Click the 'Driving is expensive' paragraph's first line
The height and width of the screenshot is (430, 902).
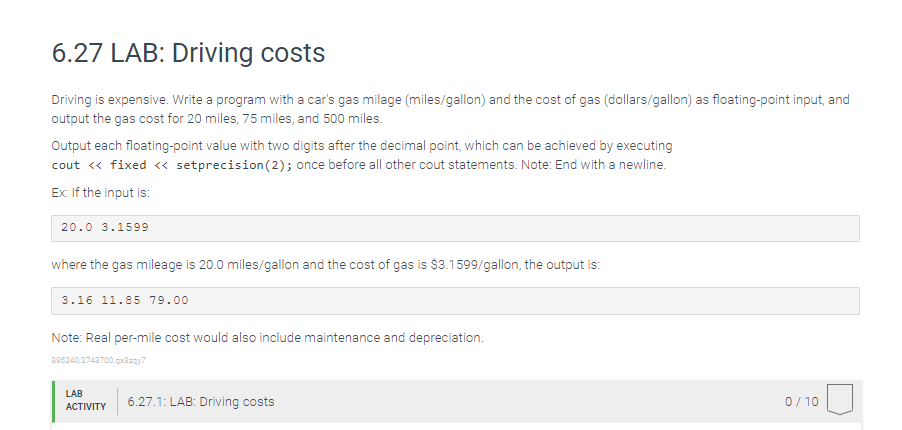pyautogui.click(x=450, y=100)
